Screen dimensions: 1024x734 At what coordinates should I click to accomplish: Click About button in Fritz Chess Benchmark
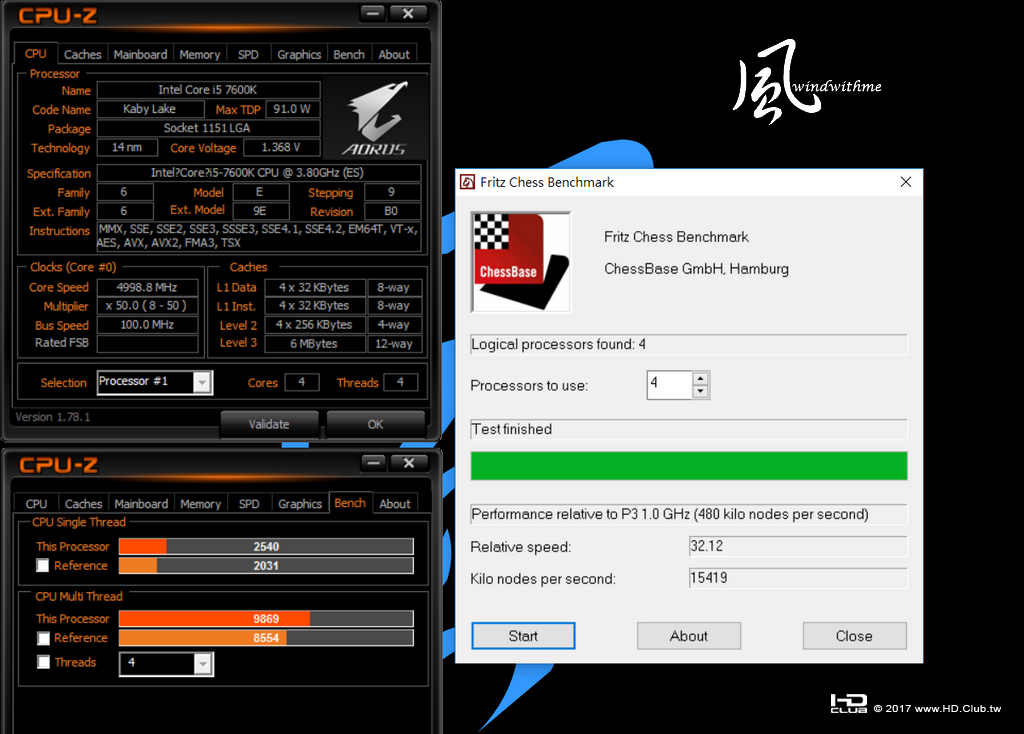pos(689,635)
